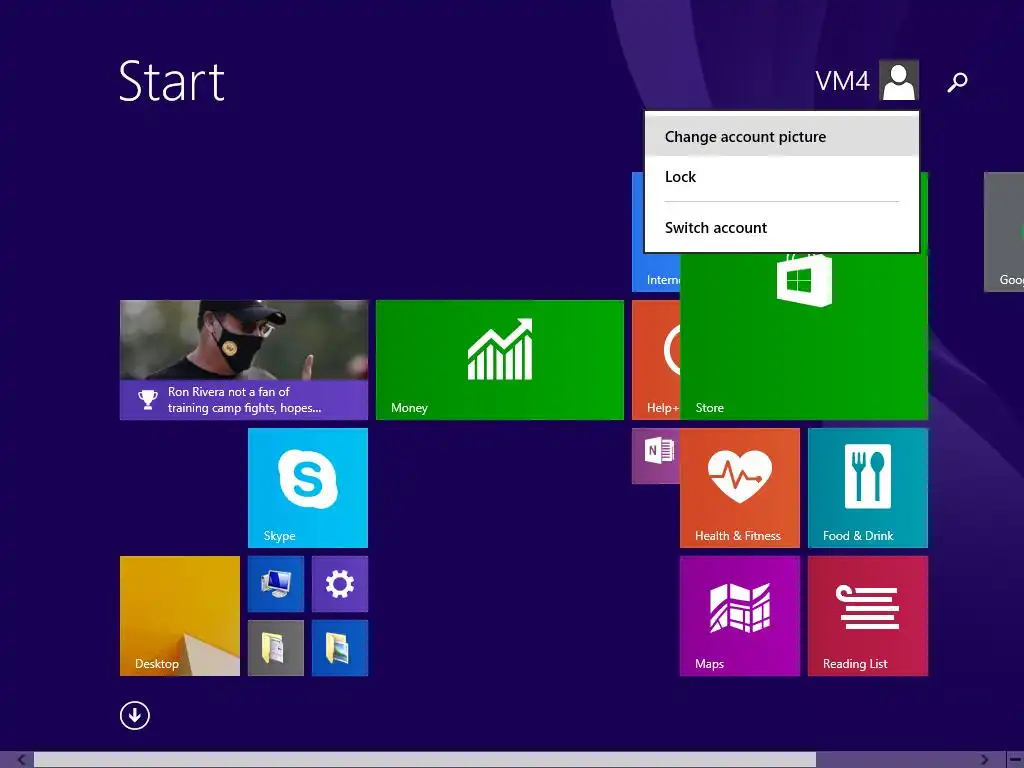
Task: Open the Reading List tile
Action: 867,616
